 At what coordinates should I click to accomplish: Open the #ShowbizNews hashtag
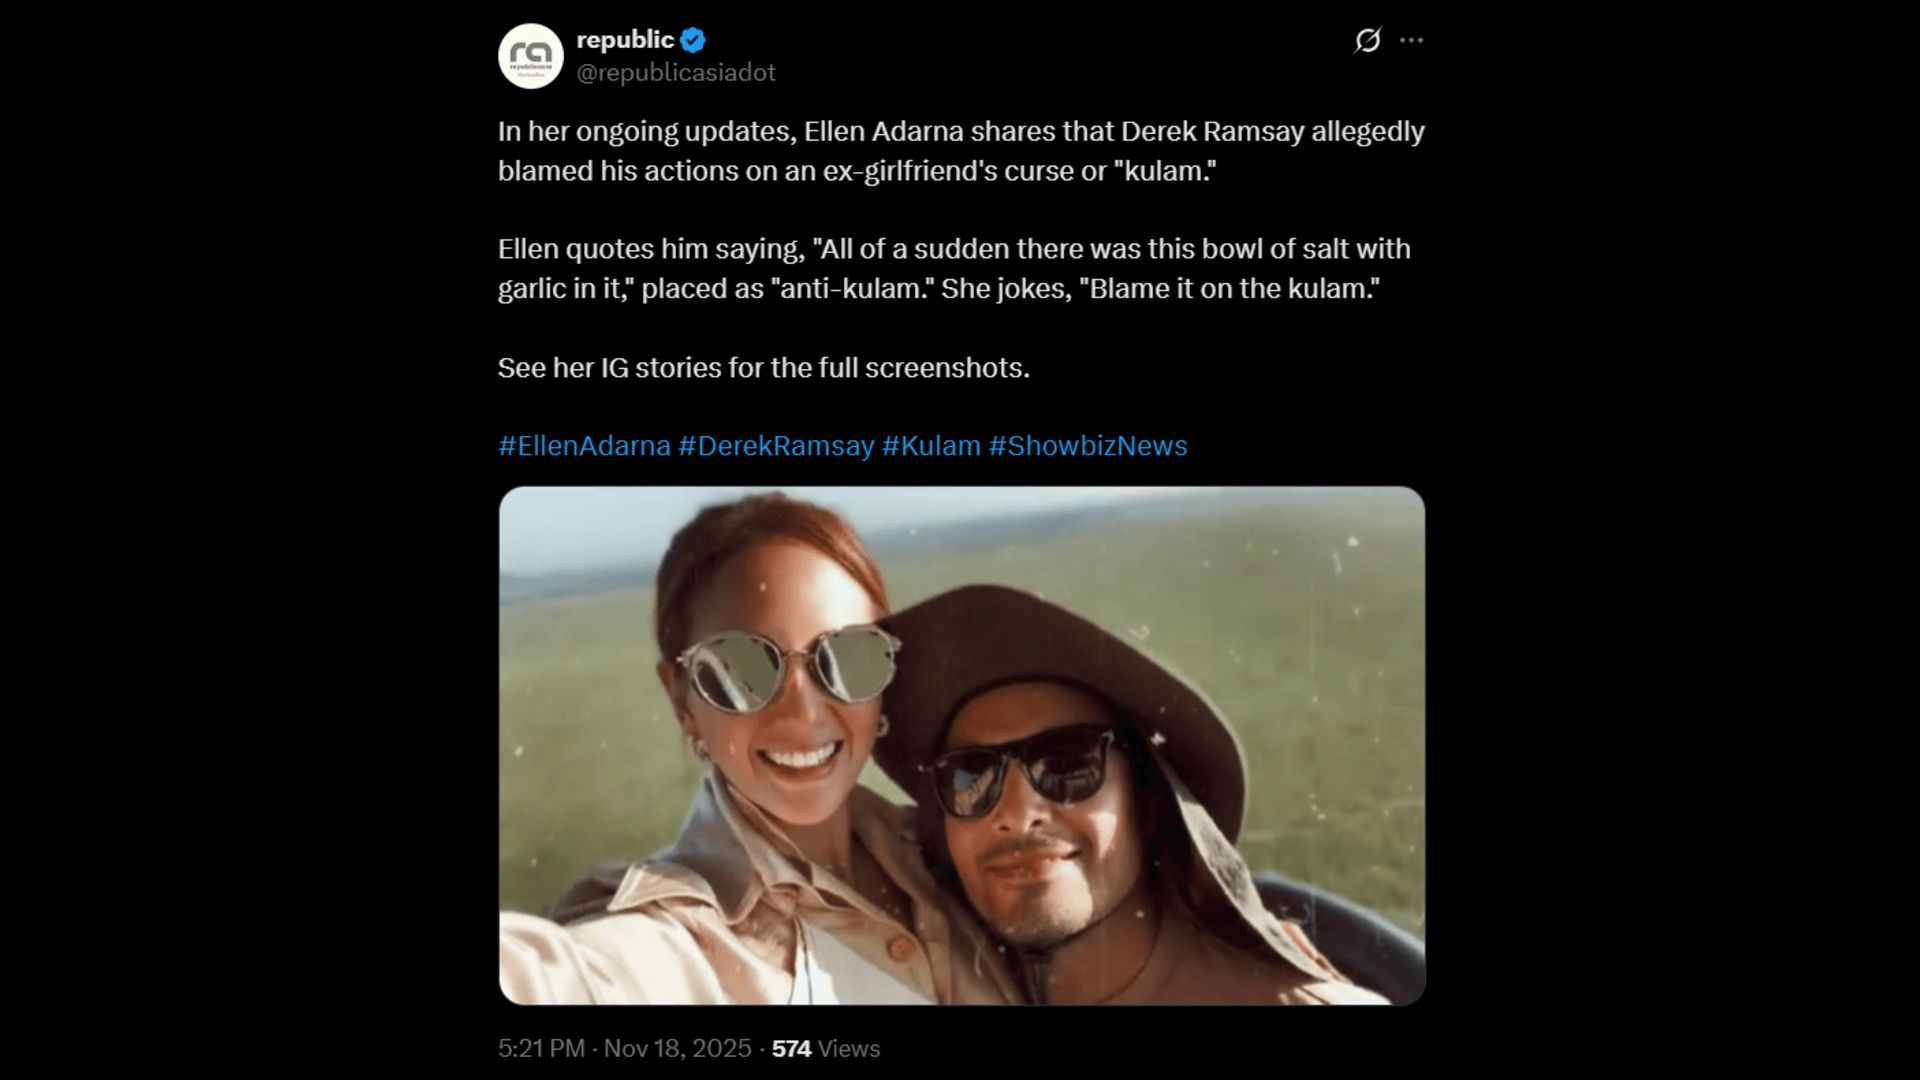(1088, 446)
